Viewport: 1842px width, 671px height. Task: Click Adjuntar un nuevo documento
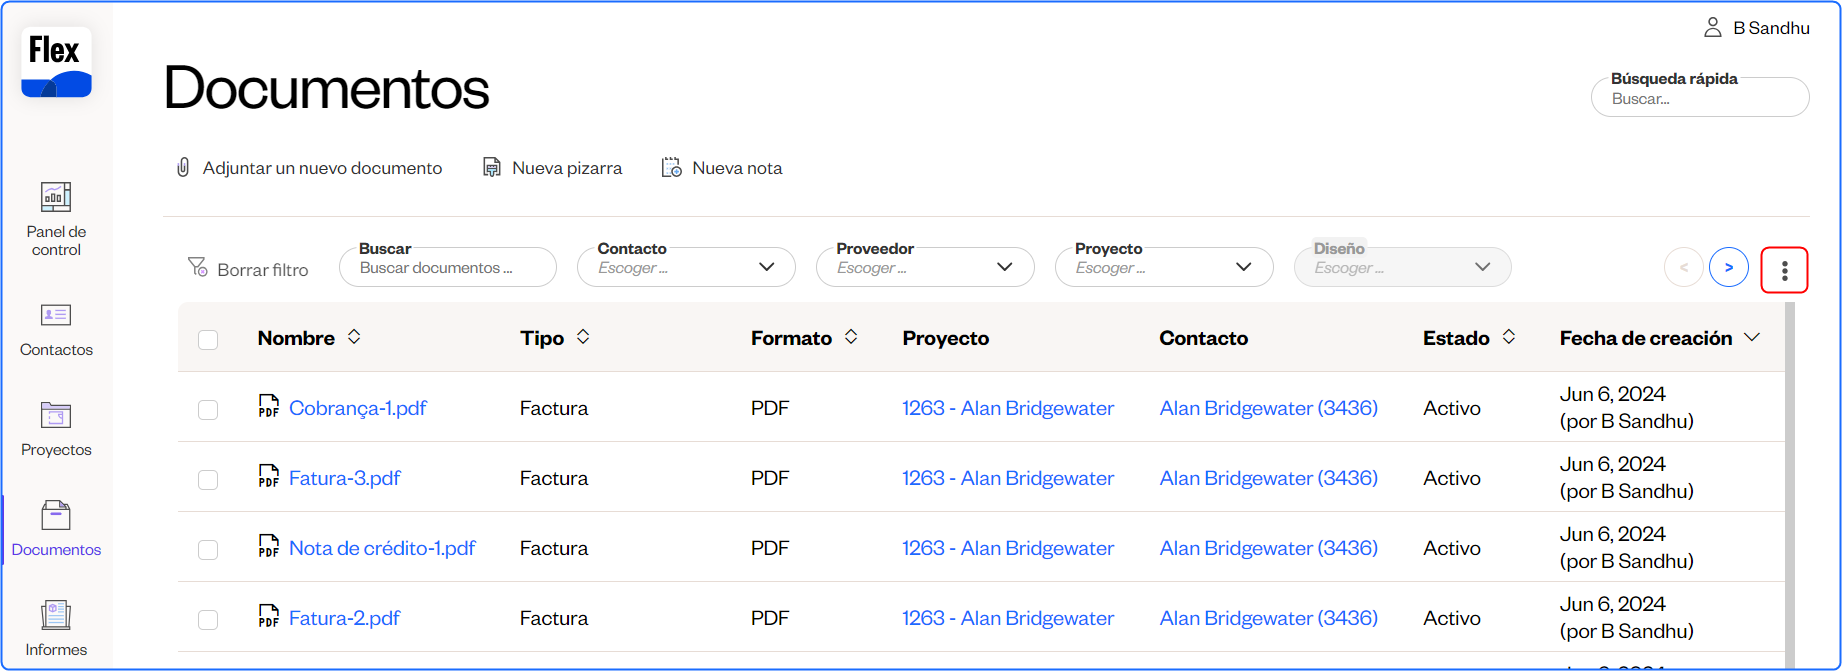[322, 168]
